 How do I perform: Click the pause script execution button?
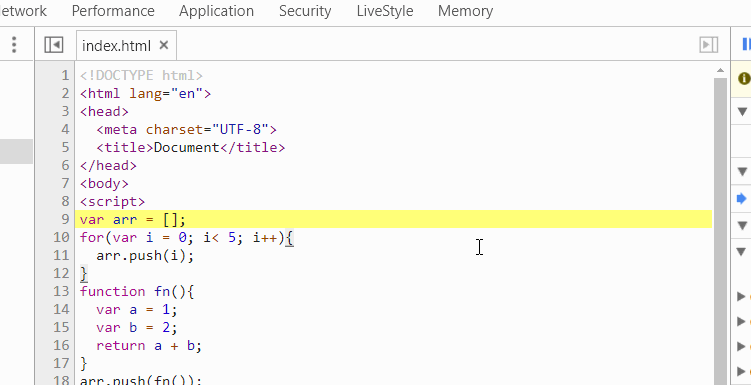(x=746, y=45)
